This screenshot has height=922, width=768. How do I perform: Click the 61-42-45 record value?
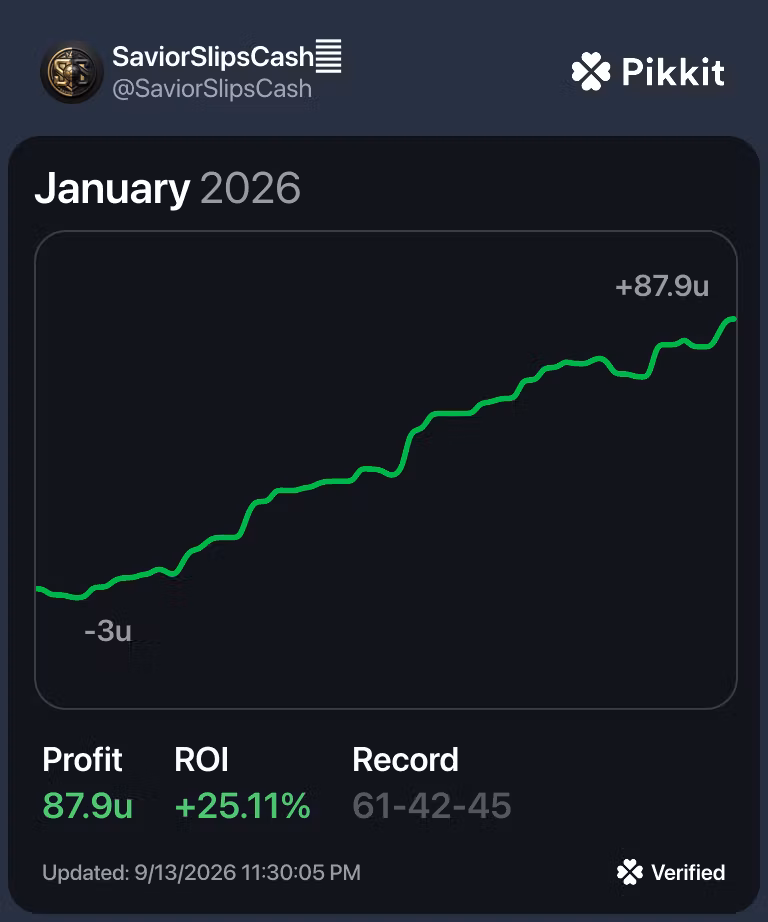[x=432, y=805]
